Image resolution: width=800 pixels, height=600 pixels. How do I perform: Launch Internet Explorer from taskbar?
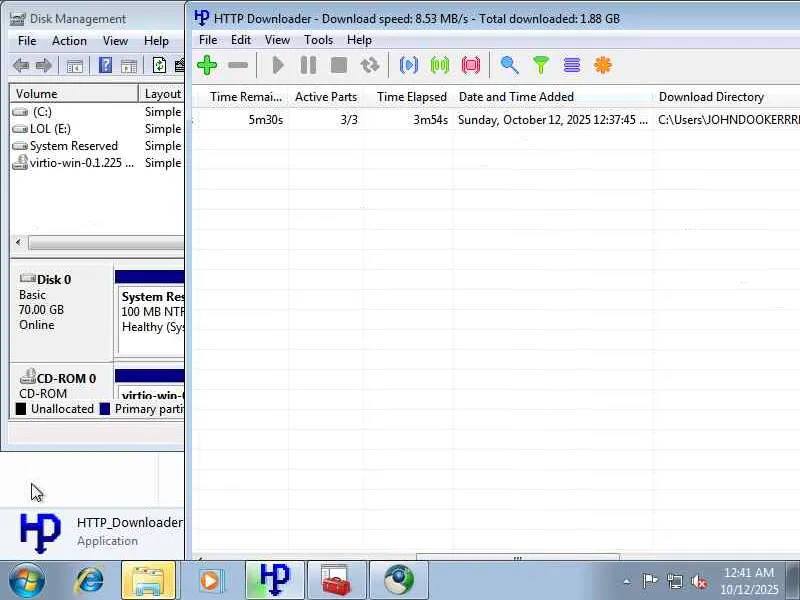click(x=89, y=580)
